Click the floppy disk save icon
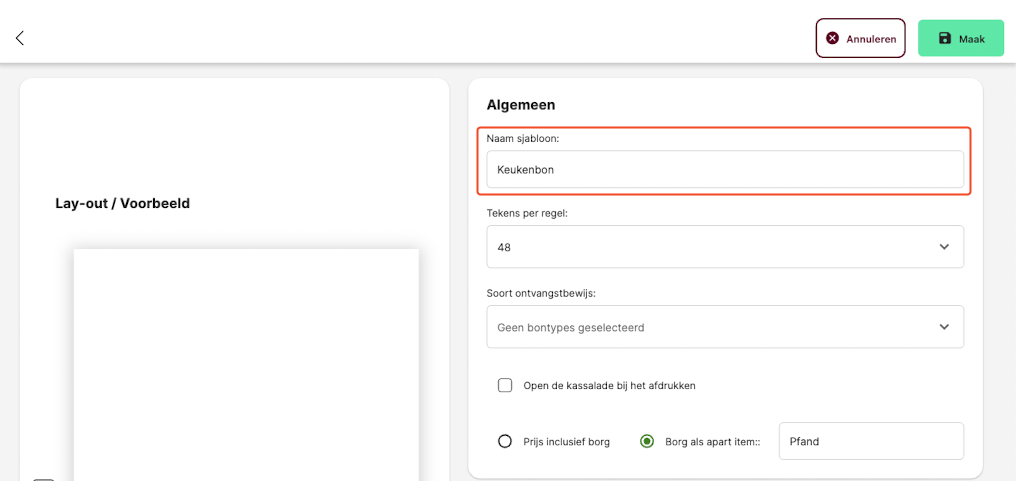Viewport: 1016px width, 481px height. [x=945, y=38]
